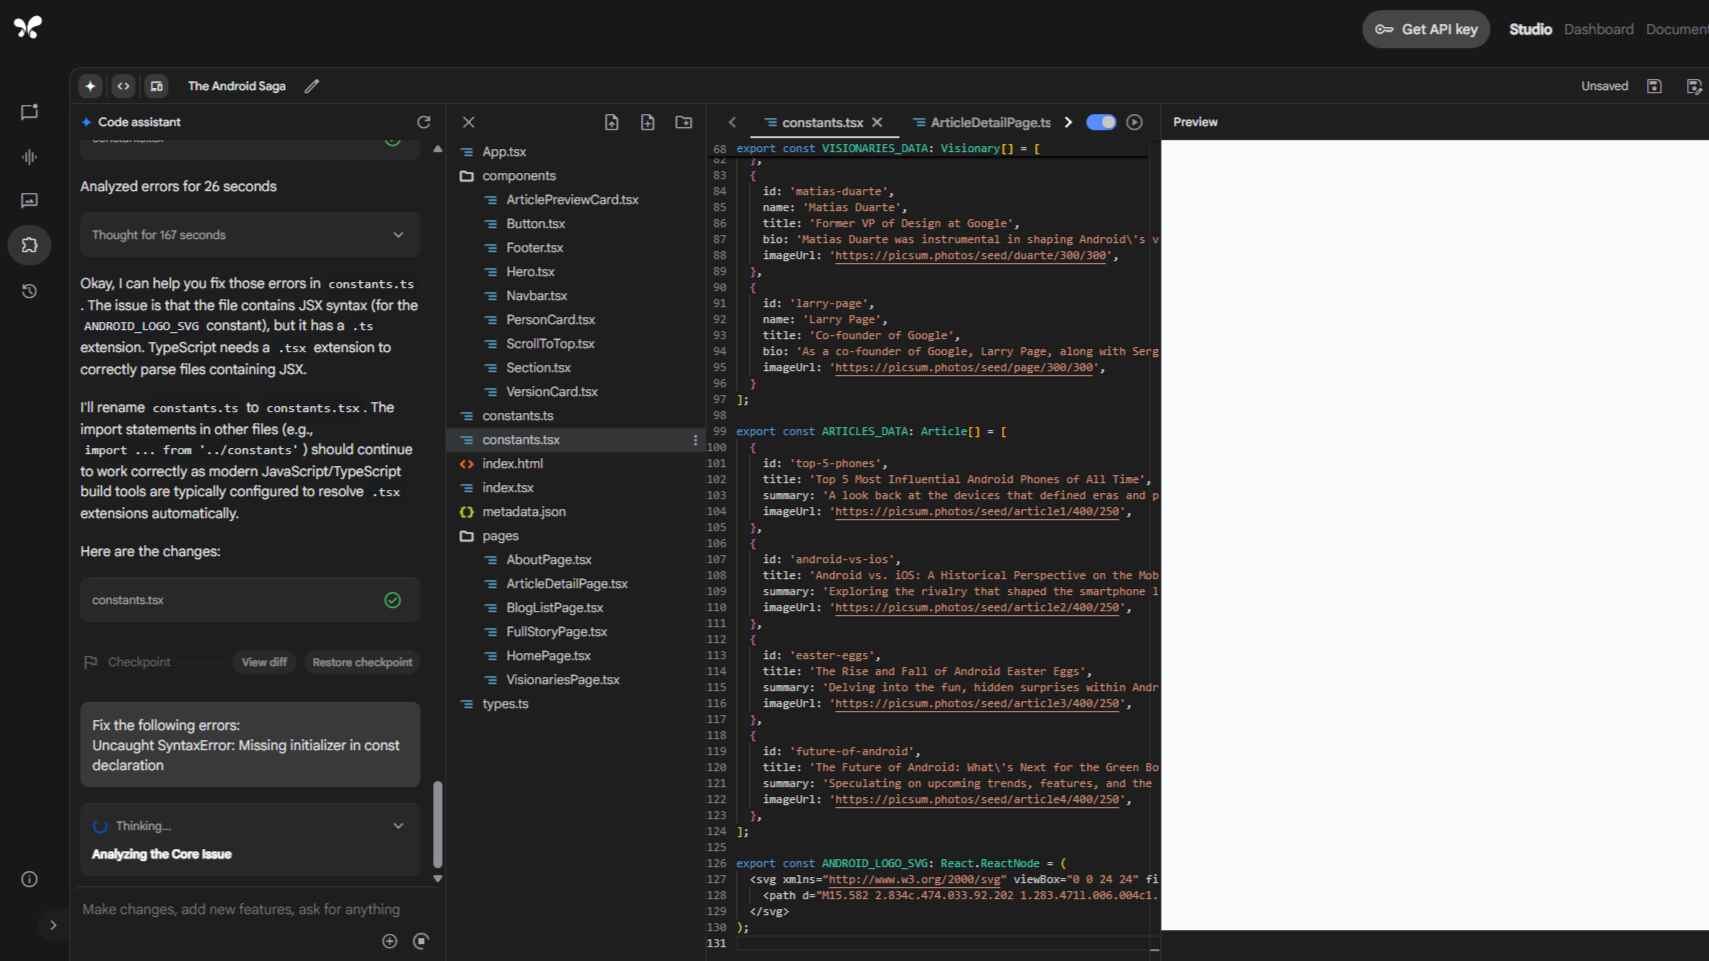Expand the Thinking... section

(x=398, y=826)
